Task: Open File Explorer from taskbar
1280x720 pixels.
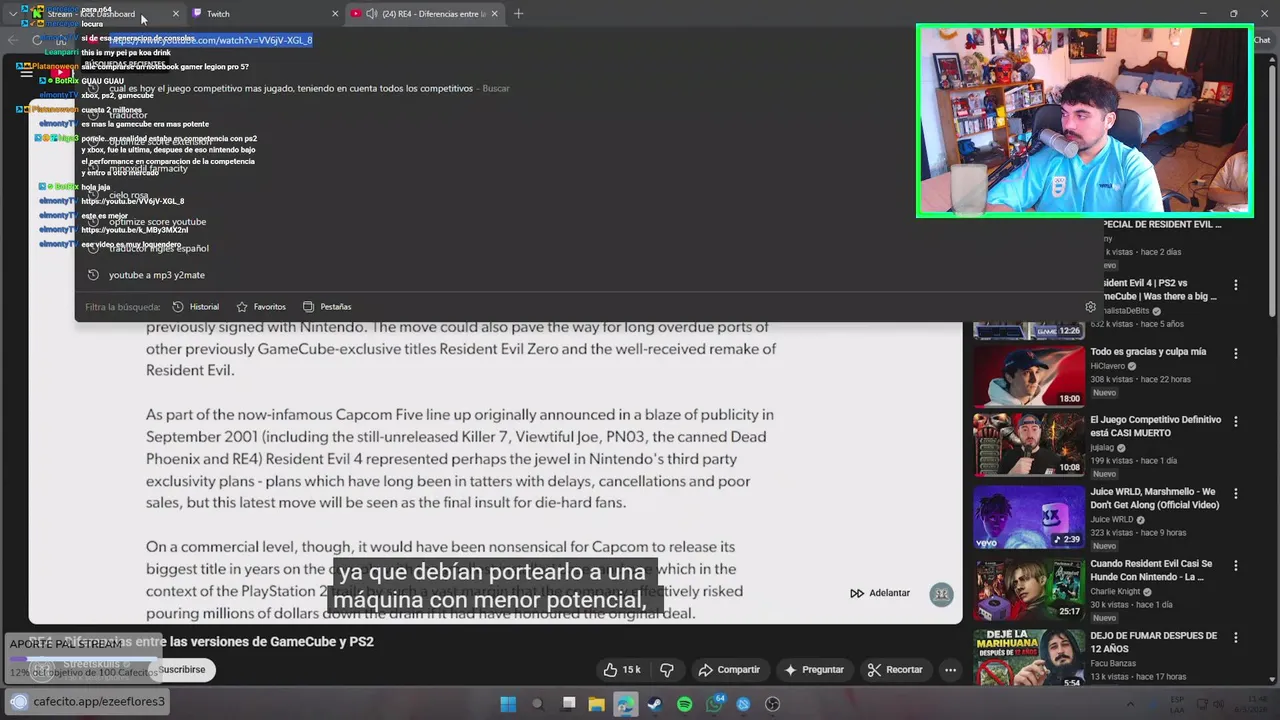Action: [596, 704]
